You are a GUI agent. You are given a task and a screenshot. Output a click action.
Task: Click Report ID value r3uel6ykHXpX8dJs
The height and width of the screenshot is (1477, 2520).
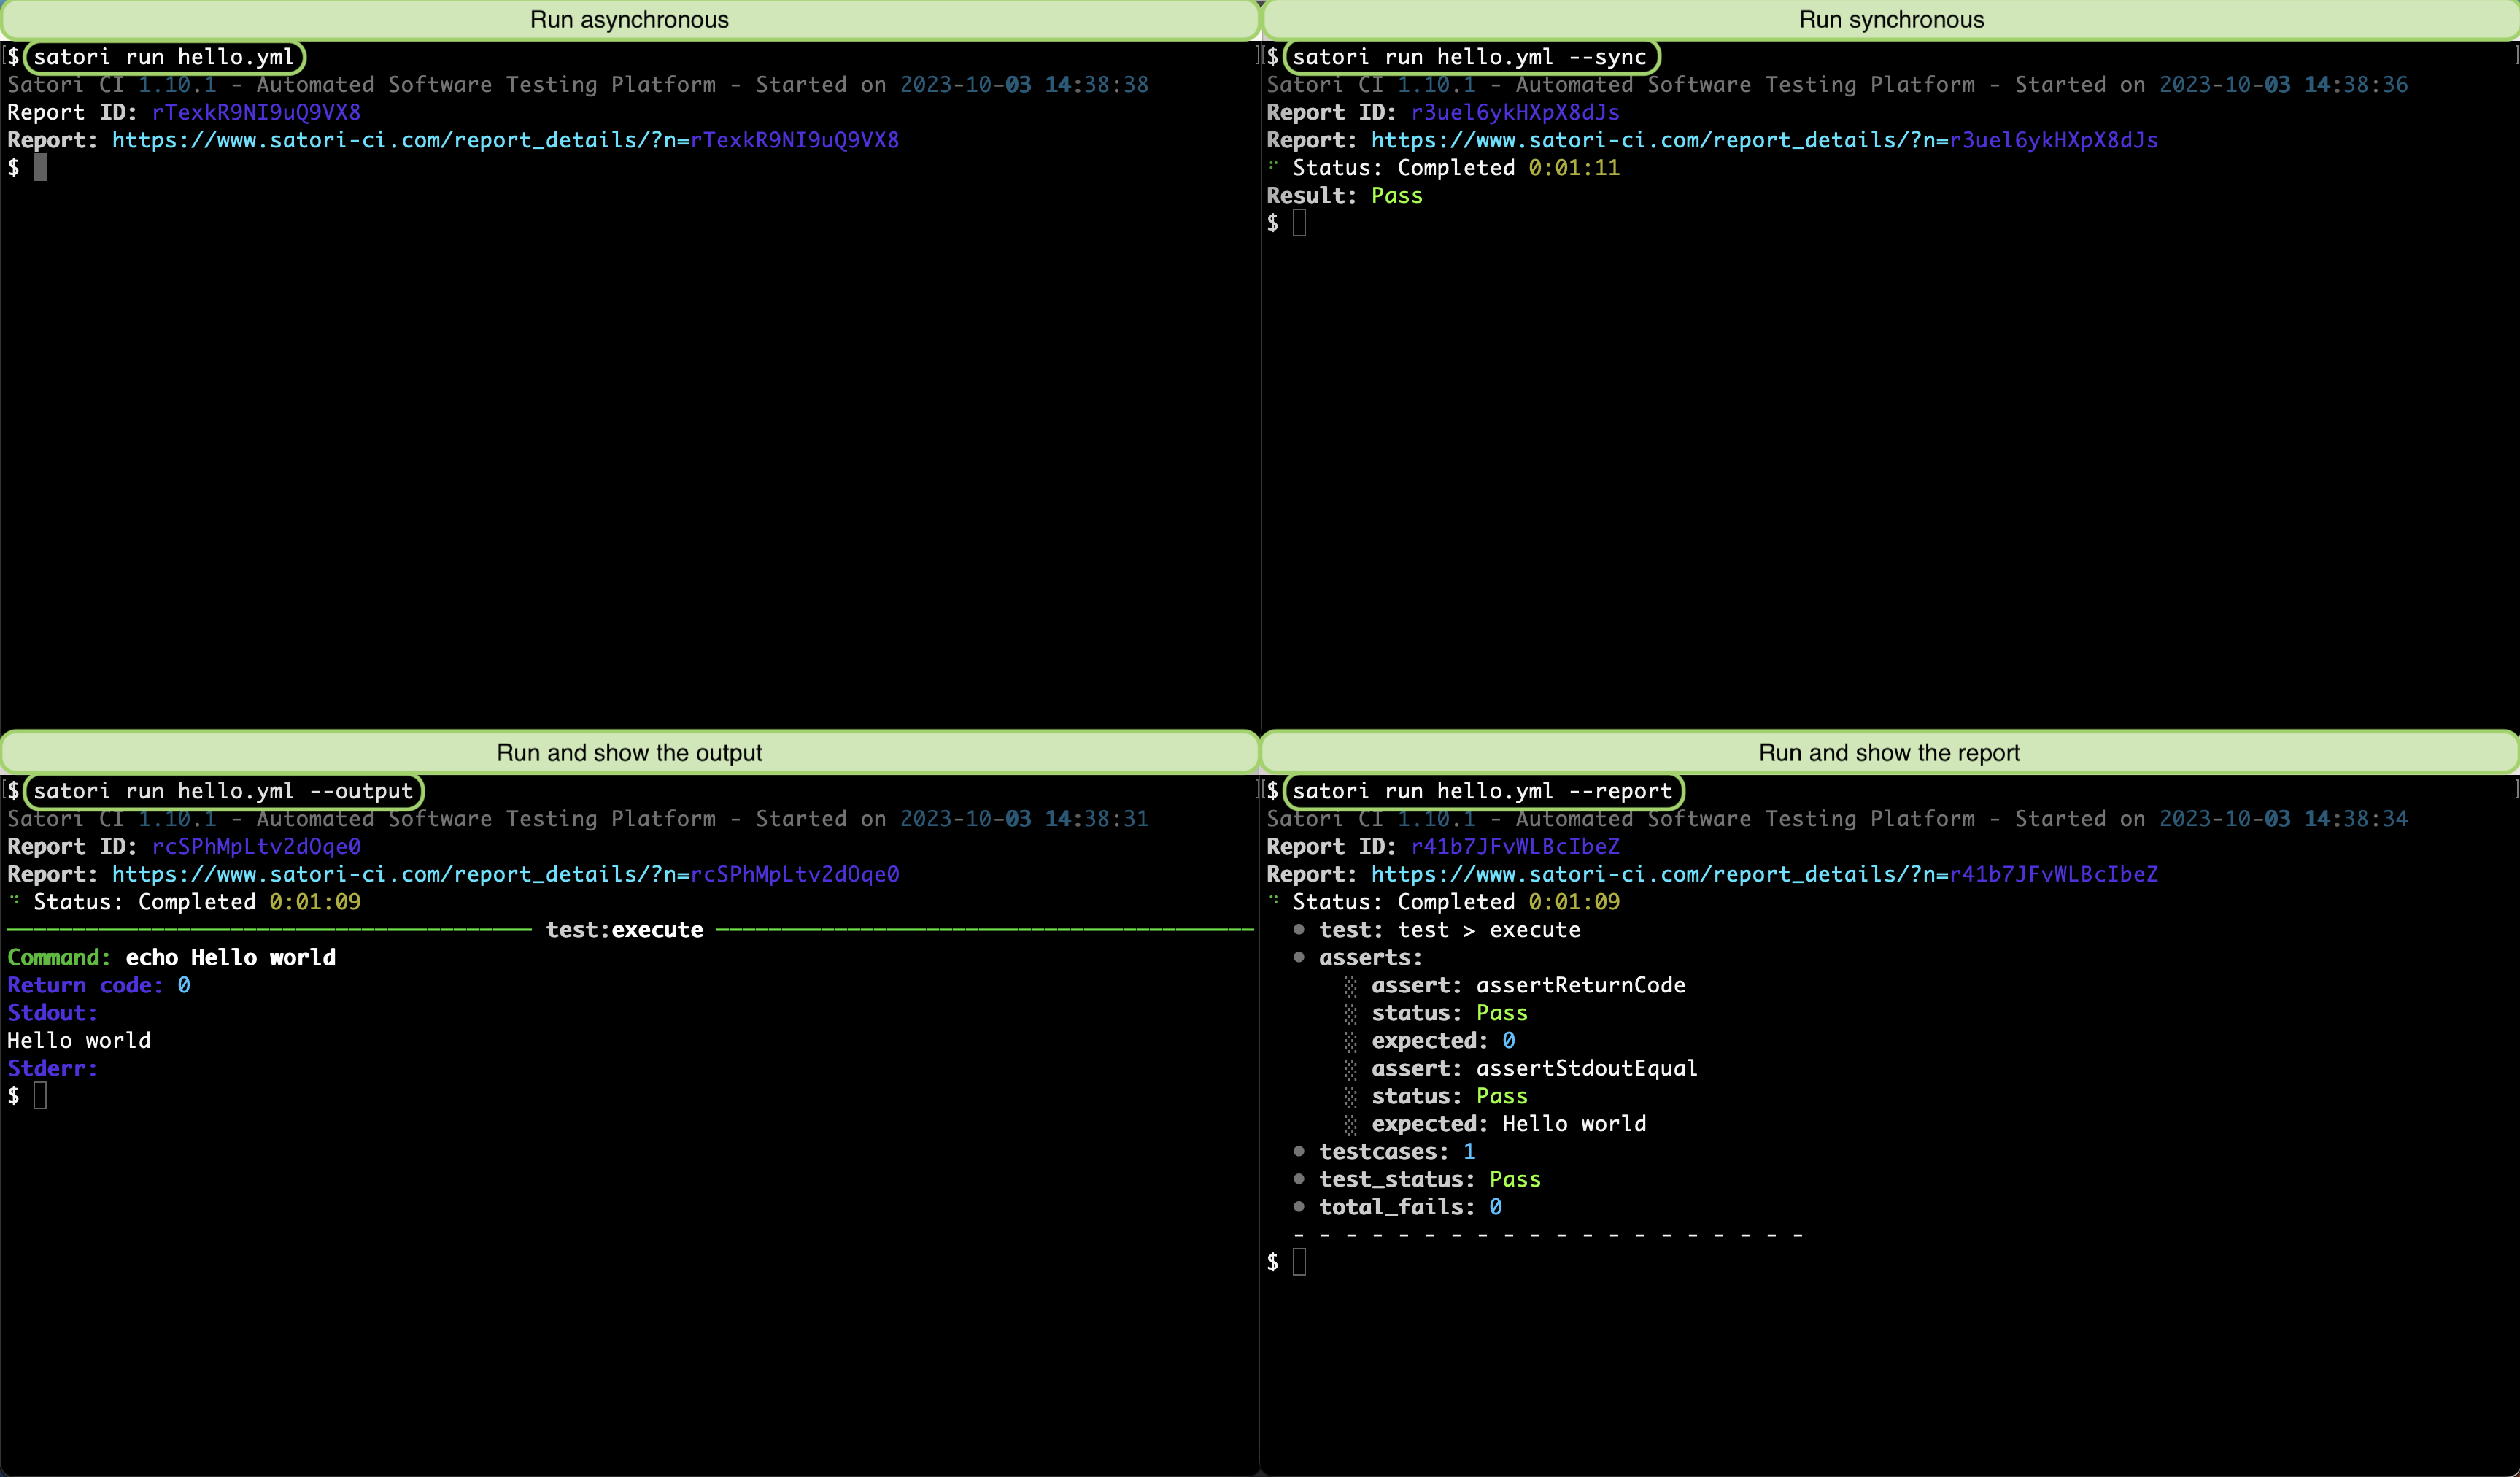tap(1515, 112)
